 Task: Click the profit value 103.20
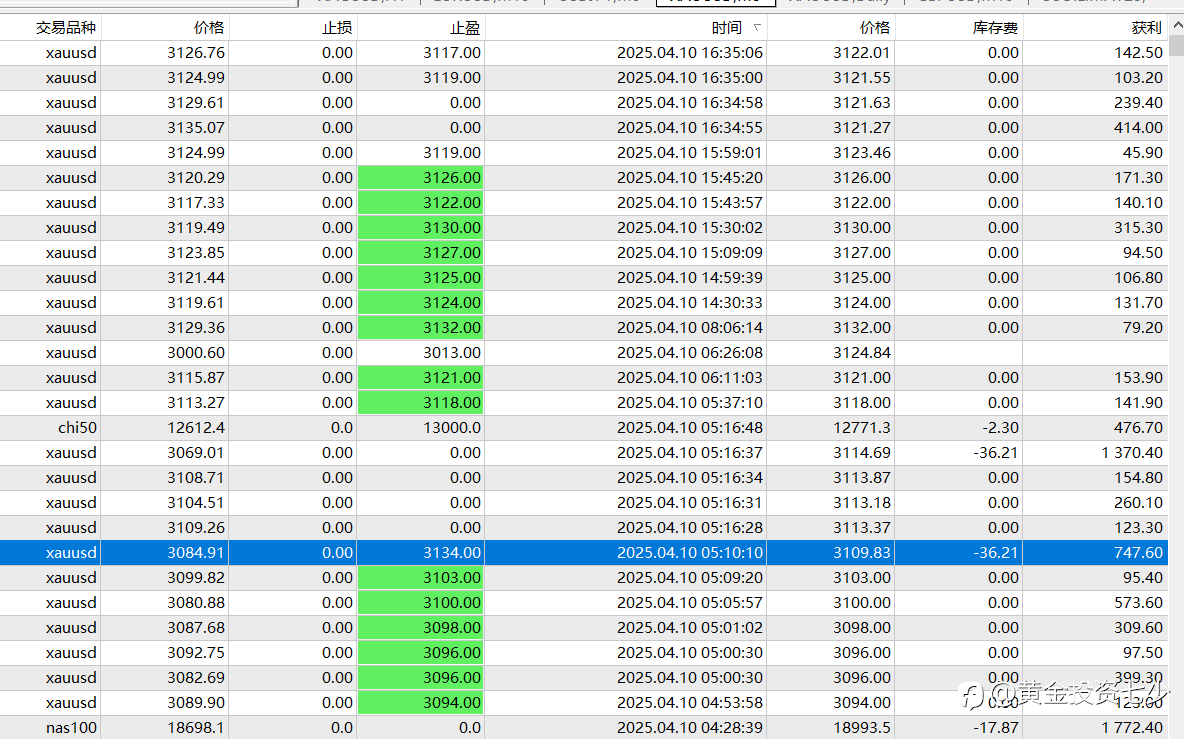point(1139,78)
